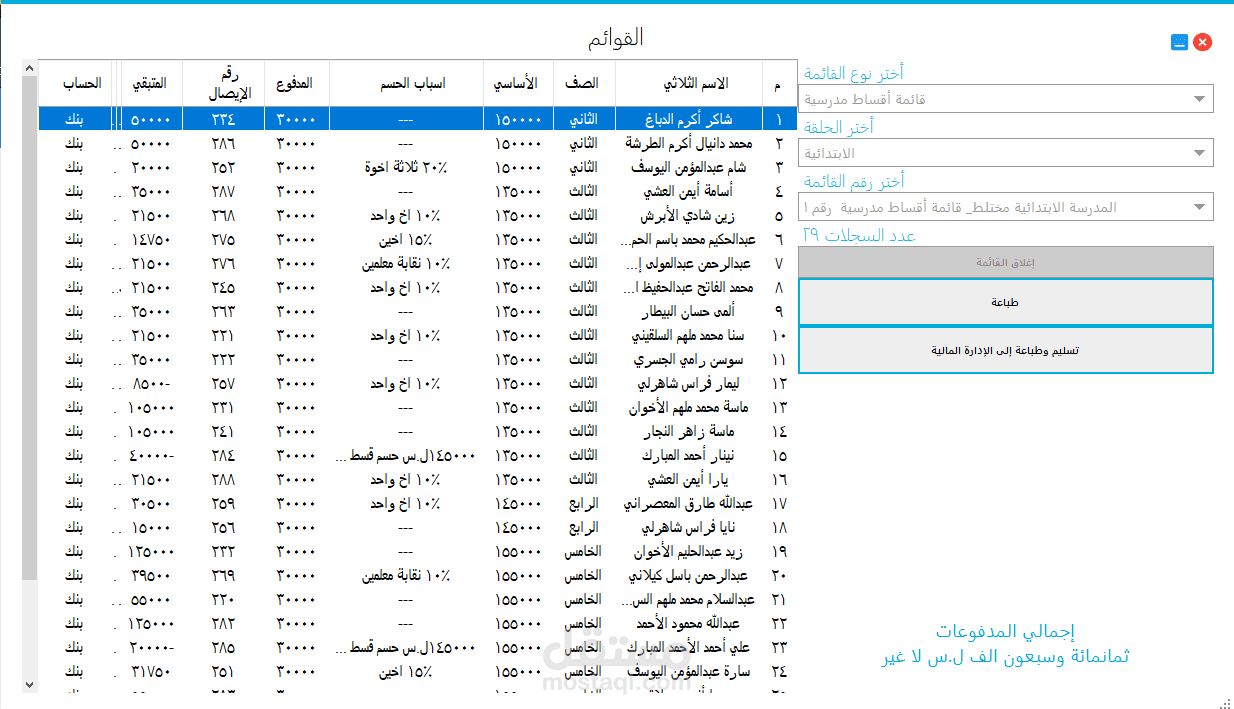Select the name سنا محمد ملهم السلقيني
This screenshot has width=1234, height=709.
[x=690, y=335]
